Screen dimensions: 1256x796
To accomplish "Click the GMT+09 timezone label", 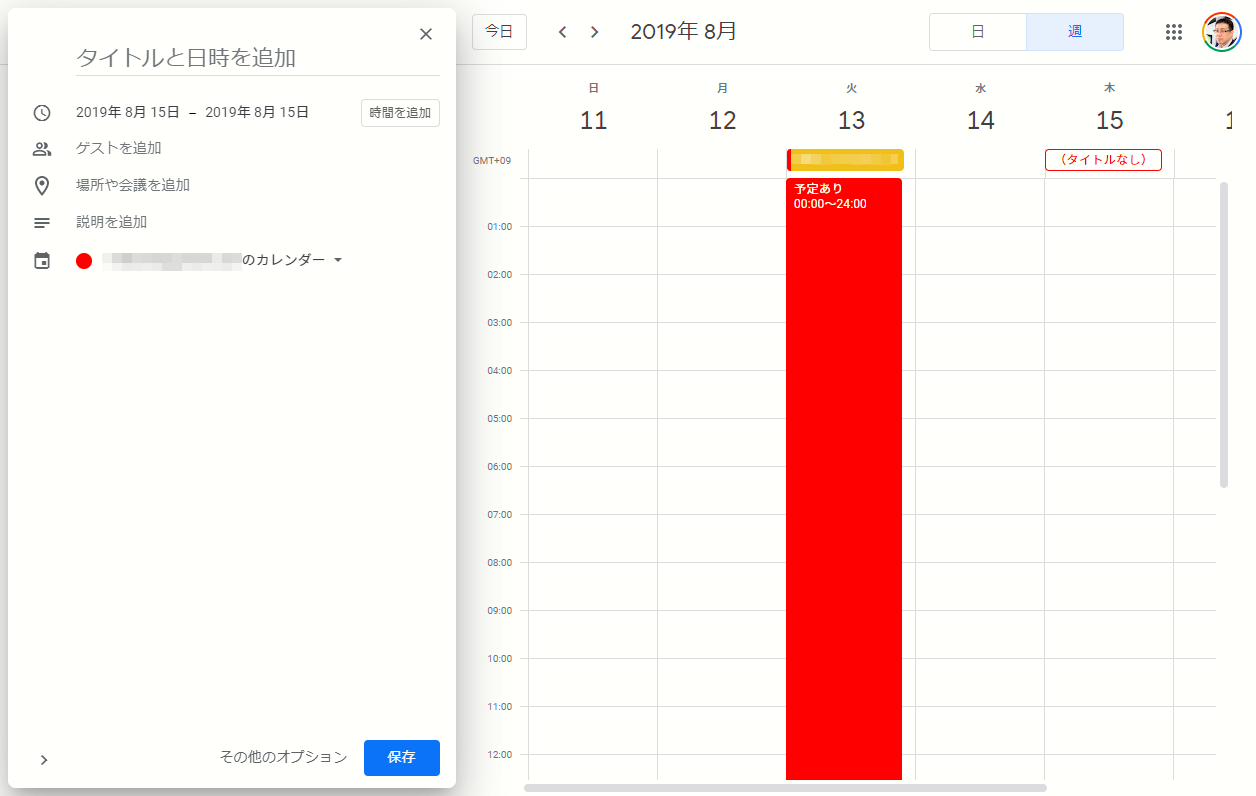I will pyautogui.click(x=492, y=160).
